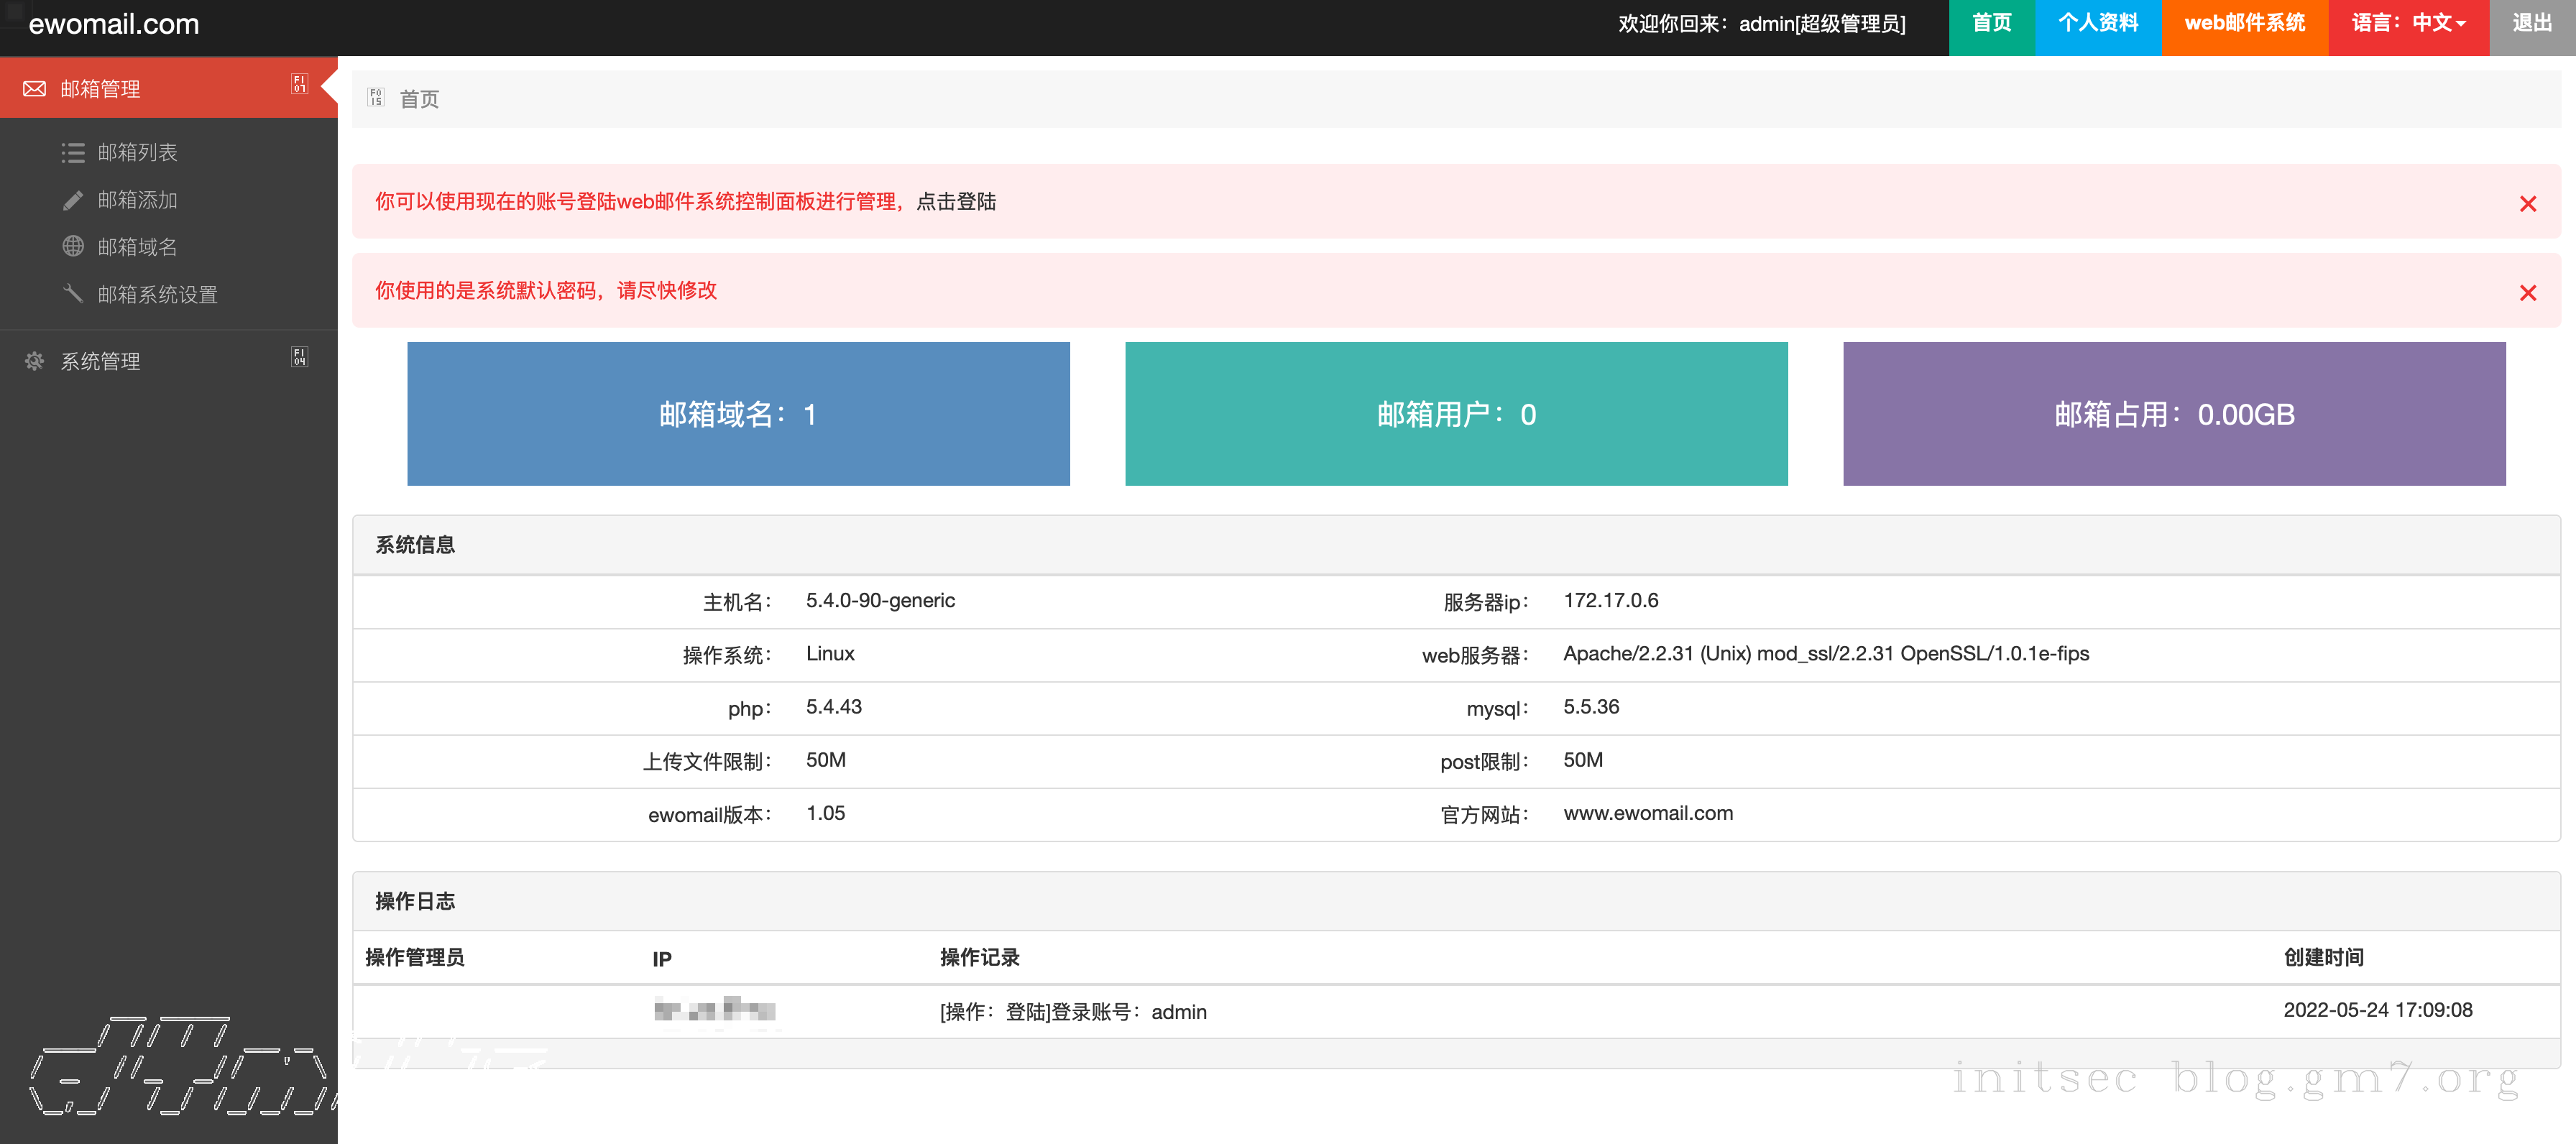Click the list icon beside 邮箱列表

(73, 152)
